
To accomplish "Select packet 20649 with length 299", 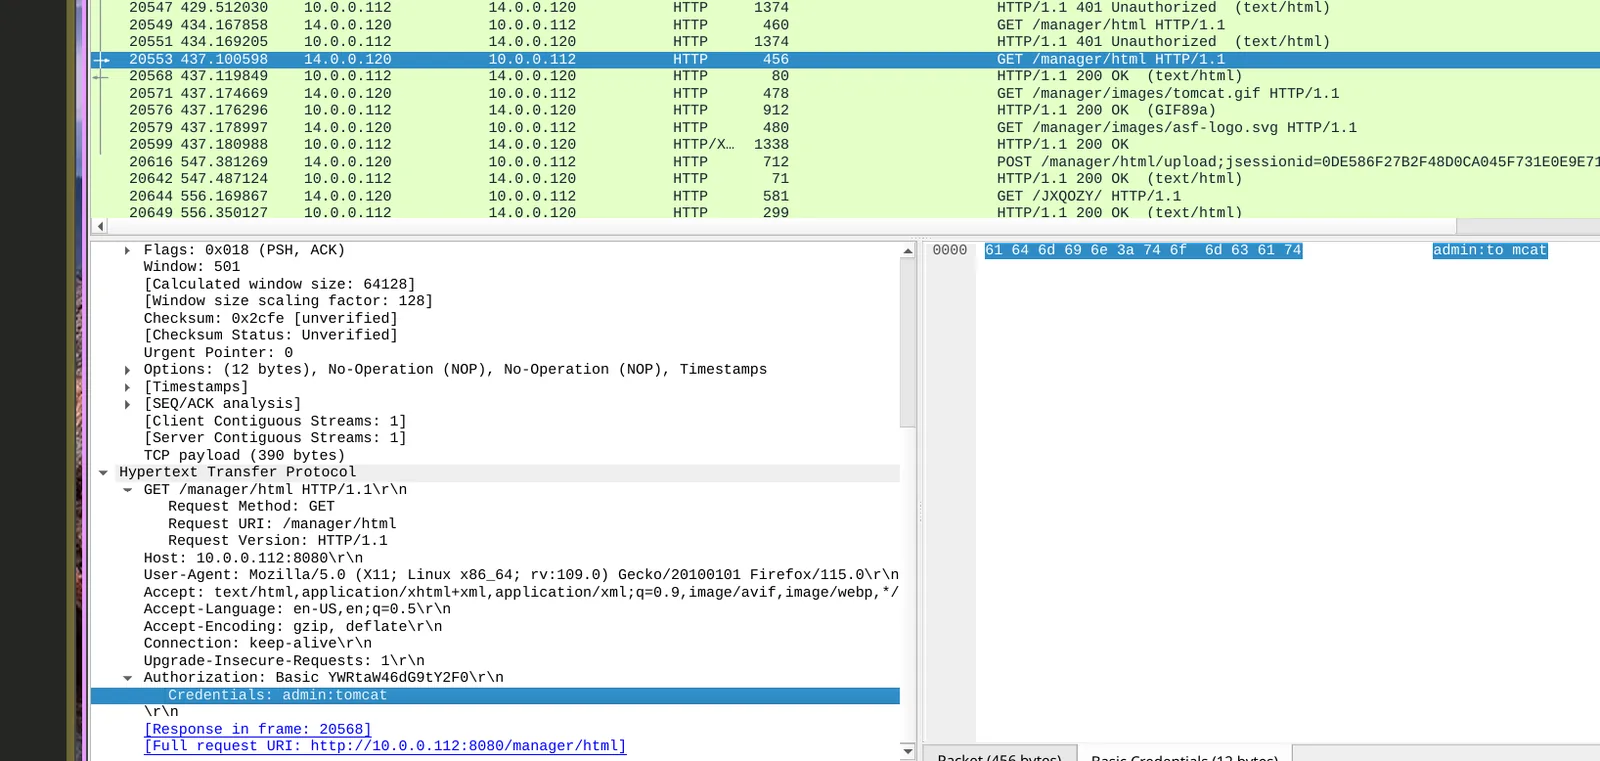I will 845,213.
